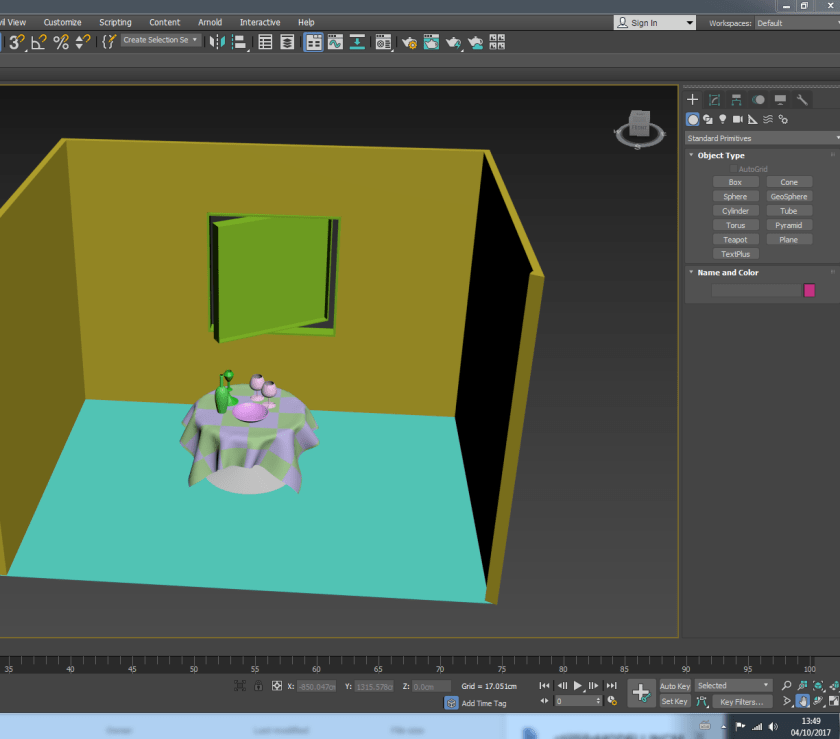This screenshot has height=739, width=840.
Task: Open the Arnold menu
Action: 210,22
